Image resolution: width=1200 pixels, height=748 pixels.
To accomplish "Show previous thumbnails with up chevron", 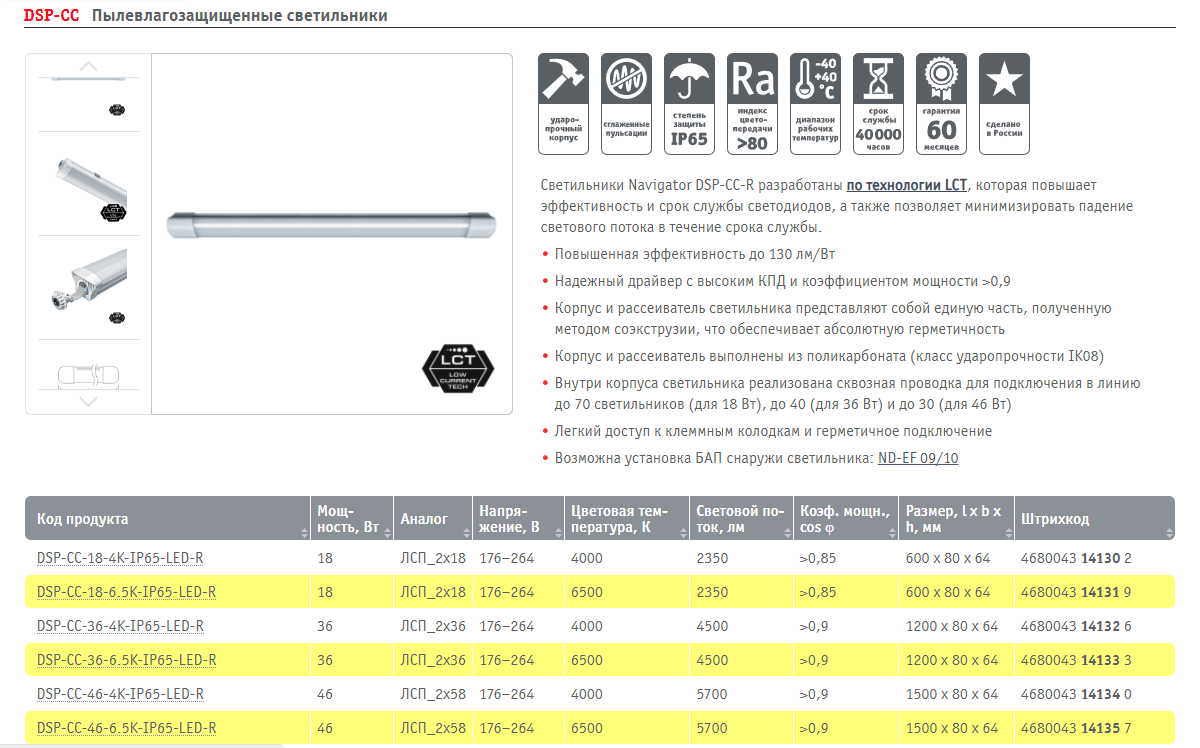I will tap(88, 66).
